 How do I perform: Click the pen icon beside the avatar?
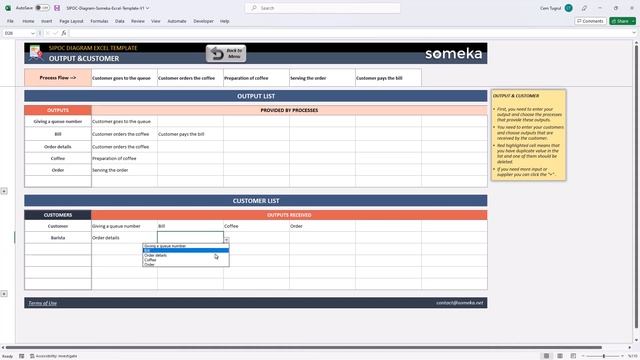tap(584, 8)
